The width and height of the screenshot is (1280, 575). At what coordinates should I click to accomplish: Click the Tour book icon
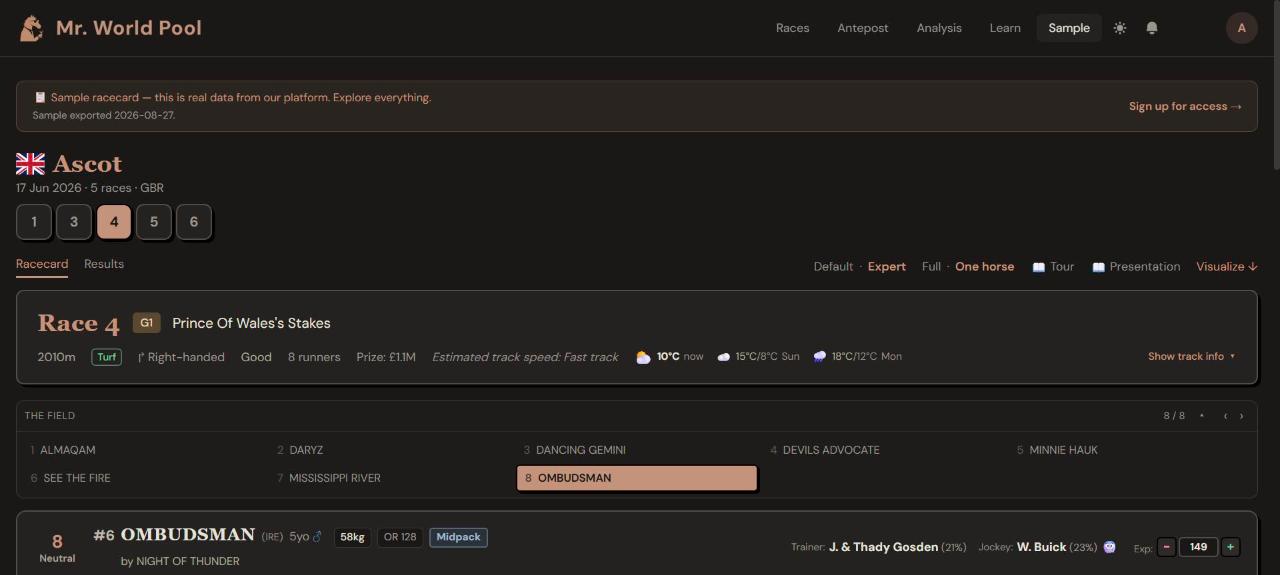tap(1039, 267)
